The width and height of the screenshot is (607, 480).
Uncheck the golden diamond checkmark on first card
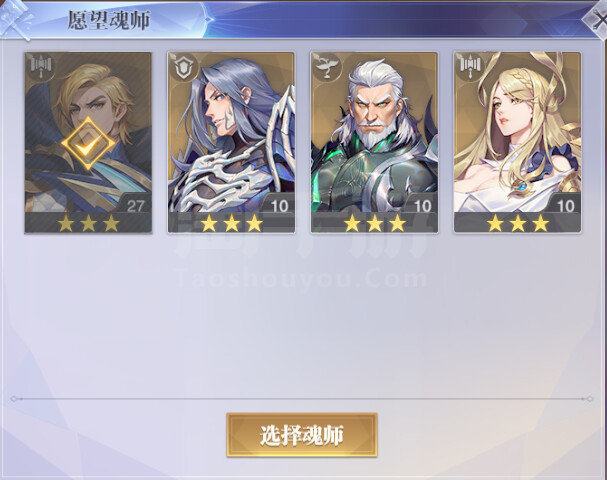[x=88, y=144]
